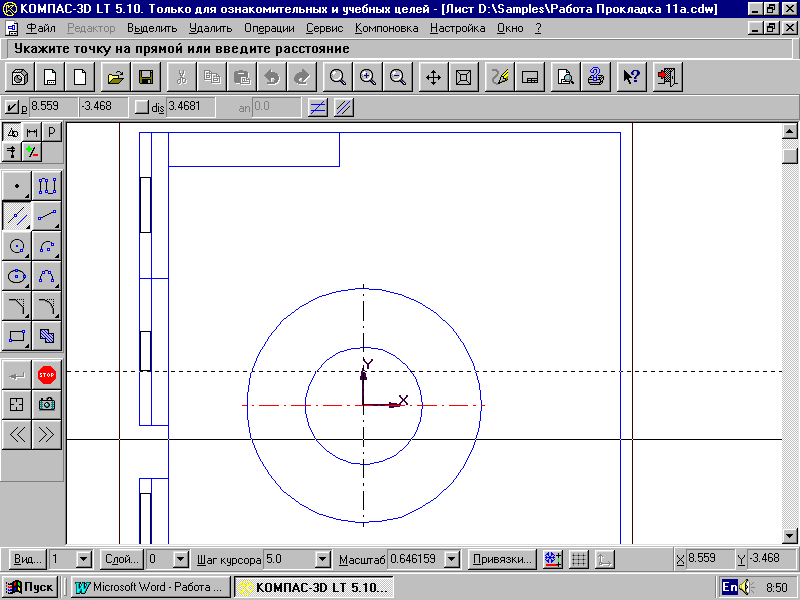Select the Rectangle tool
This screenshot has width=800, height=600.
coord(17,336)
